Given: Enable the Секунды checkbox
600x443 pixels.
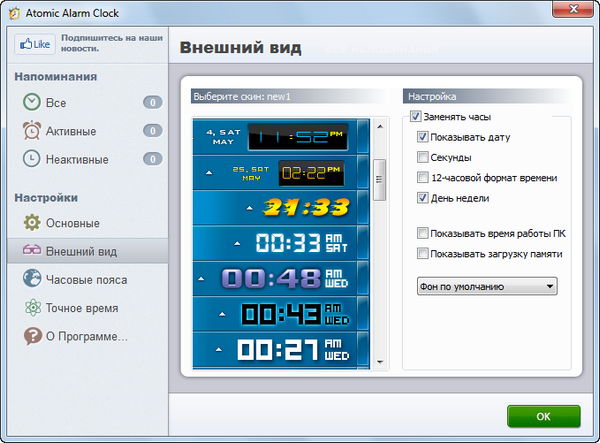Looking at the screenshot, I should point(423,157).
